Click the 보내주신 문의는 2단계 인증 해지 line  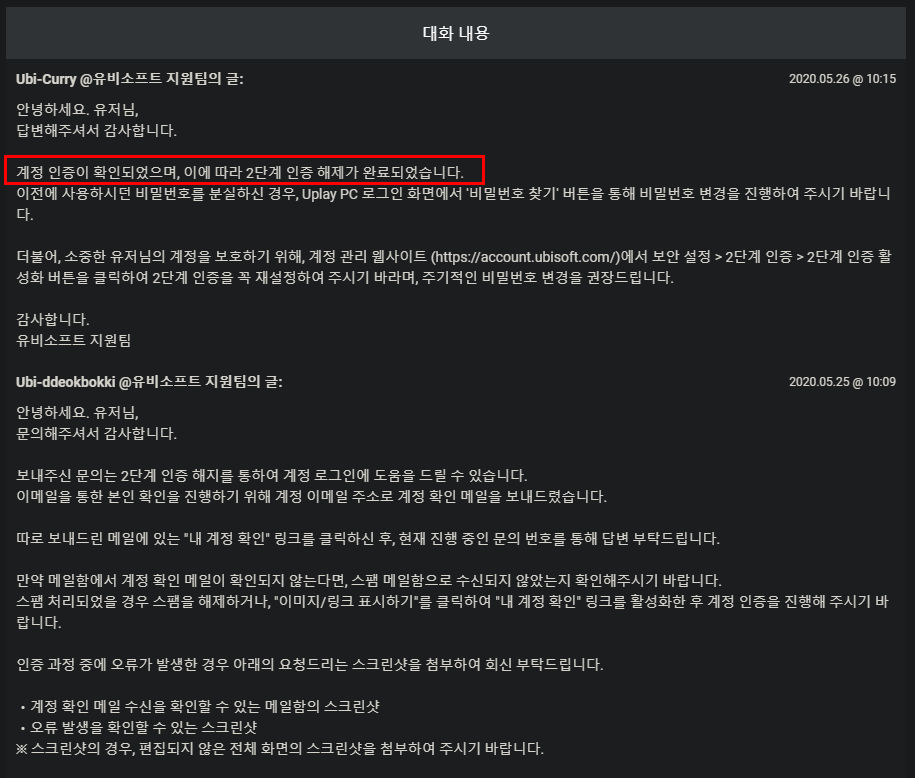(272, 476)
